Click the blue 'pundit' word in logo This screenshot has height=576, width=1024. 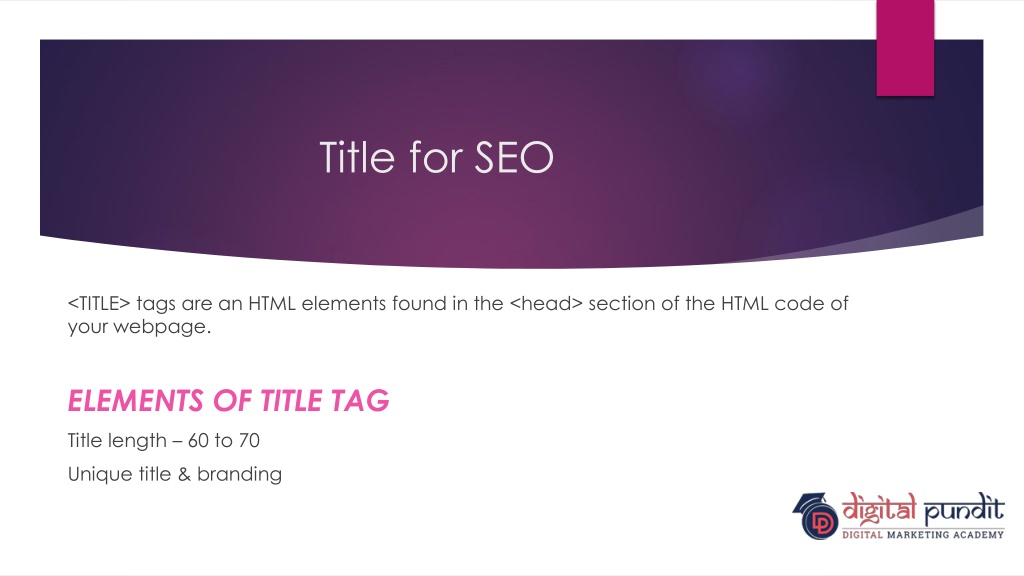pos(964,510)
